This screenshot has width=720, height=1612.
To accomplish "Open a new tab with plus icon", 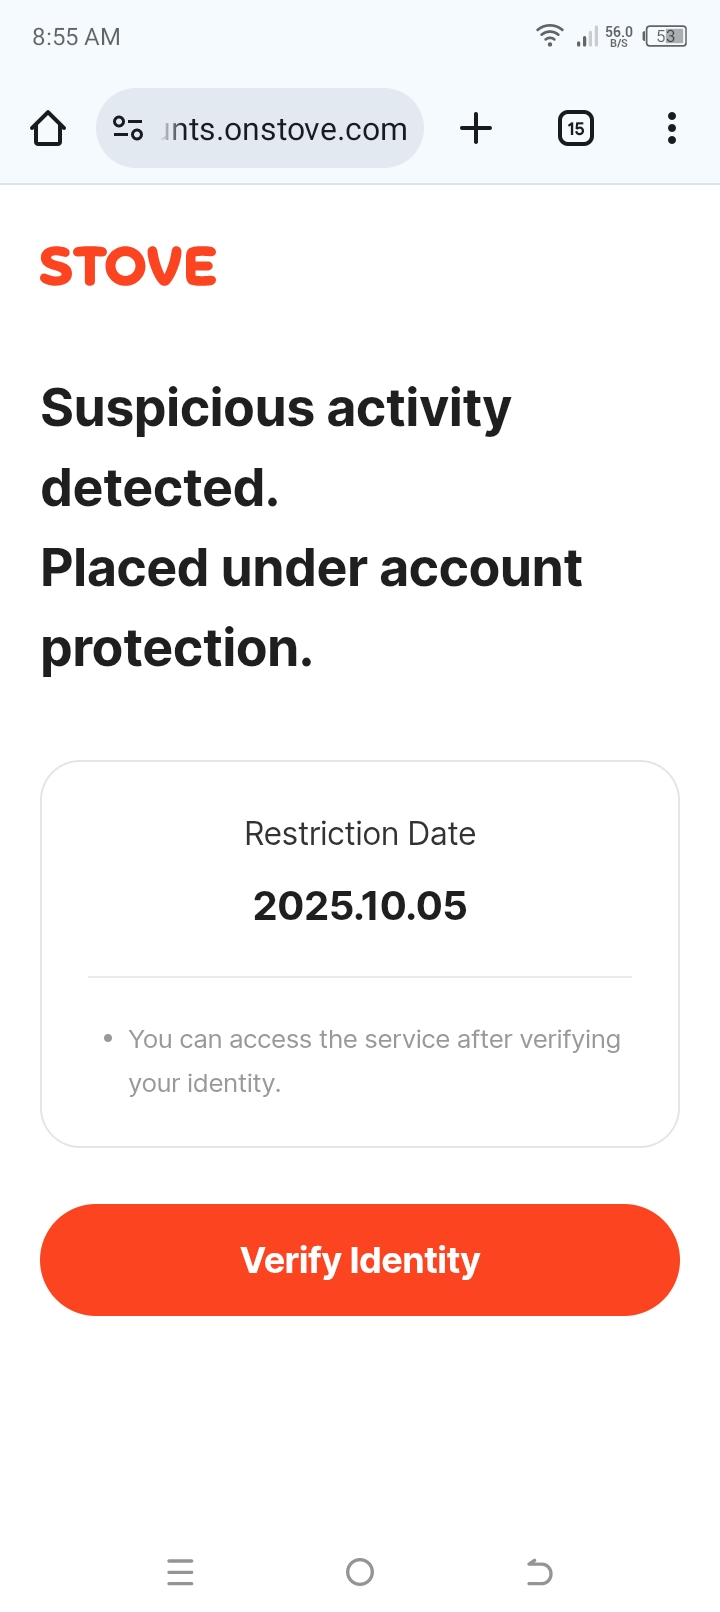I will pos(476,129).
